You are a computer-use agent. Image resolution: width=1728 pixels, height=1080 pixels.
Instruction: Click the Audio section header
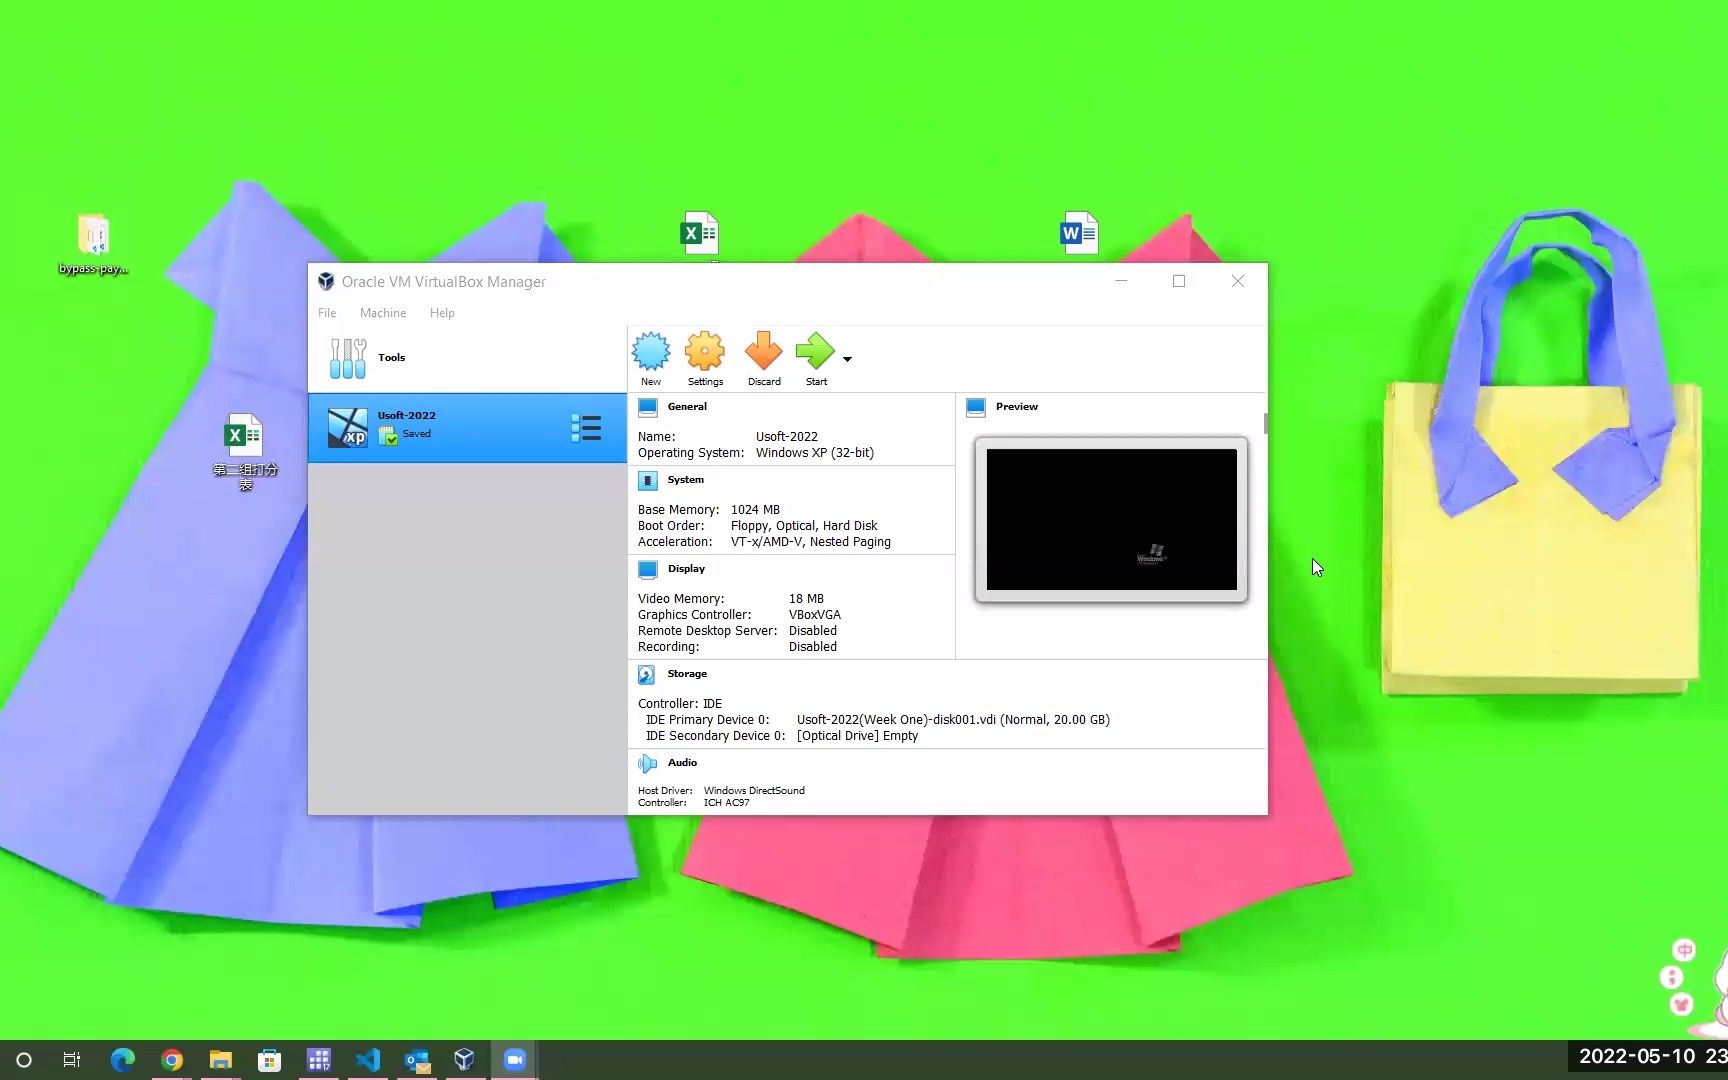[682, 763]
